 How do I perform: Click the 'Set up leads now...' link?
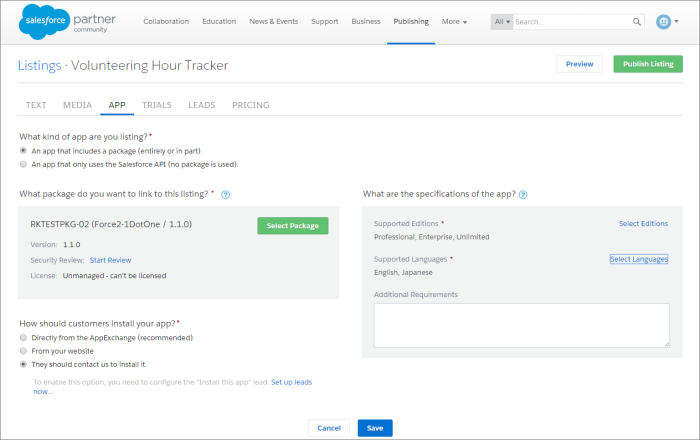[292, 382]
